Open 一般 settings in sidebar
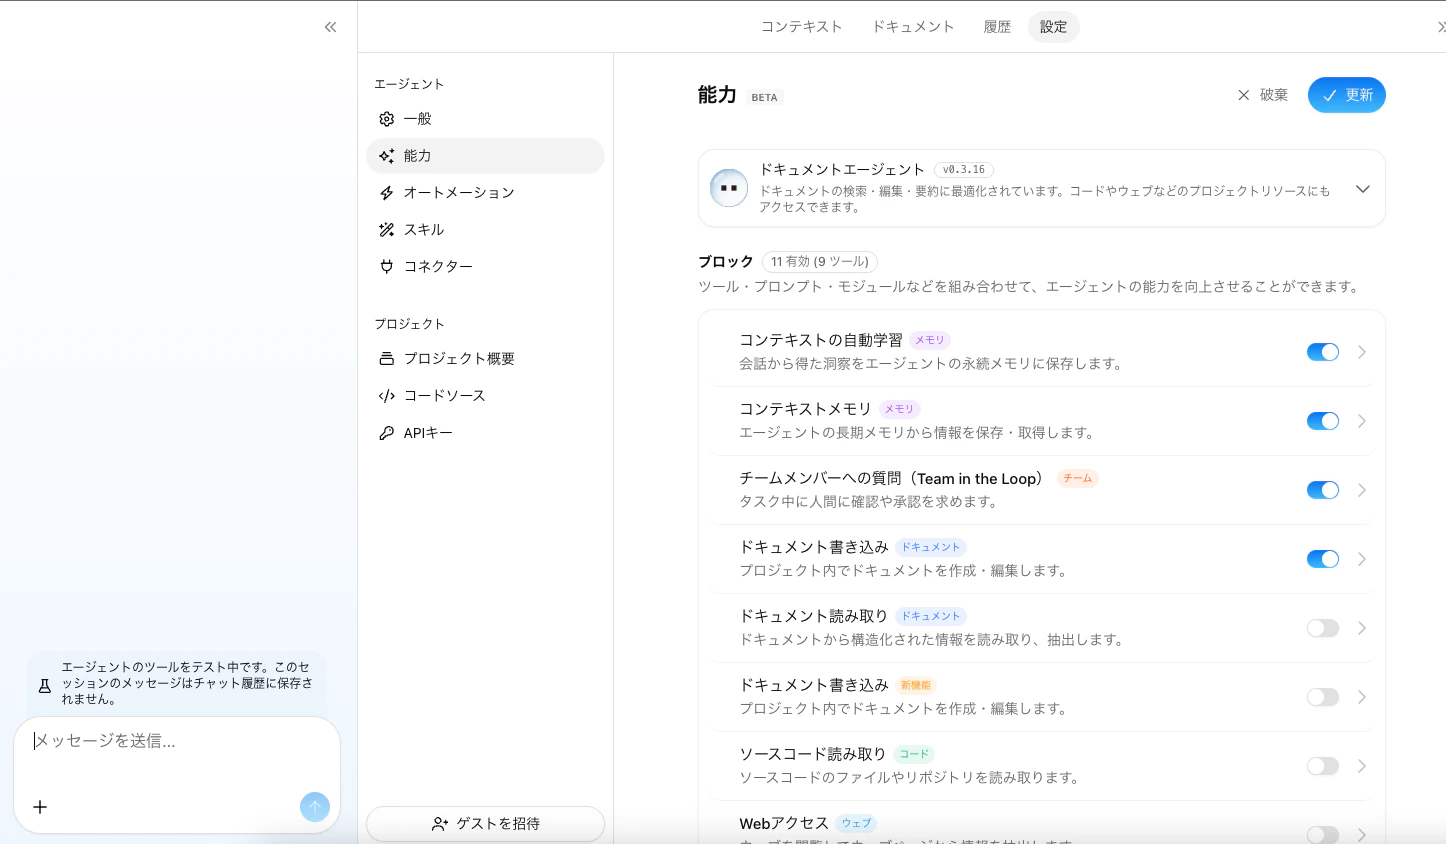 coord(485,119)
